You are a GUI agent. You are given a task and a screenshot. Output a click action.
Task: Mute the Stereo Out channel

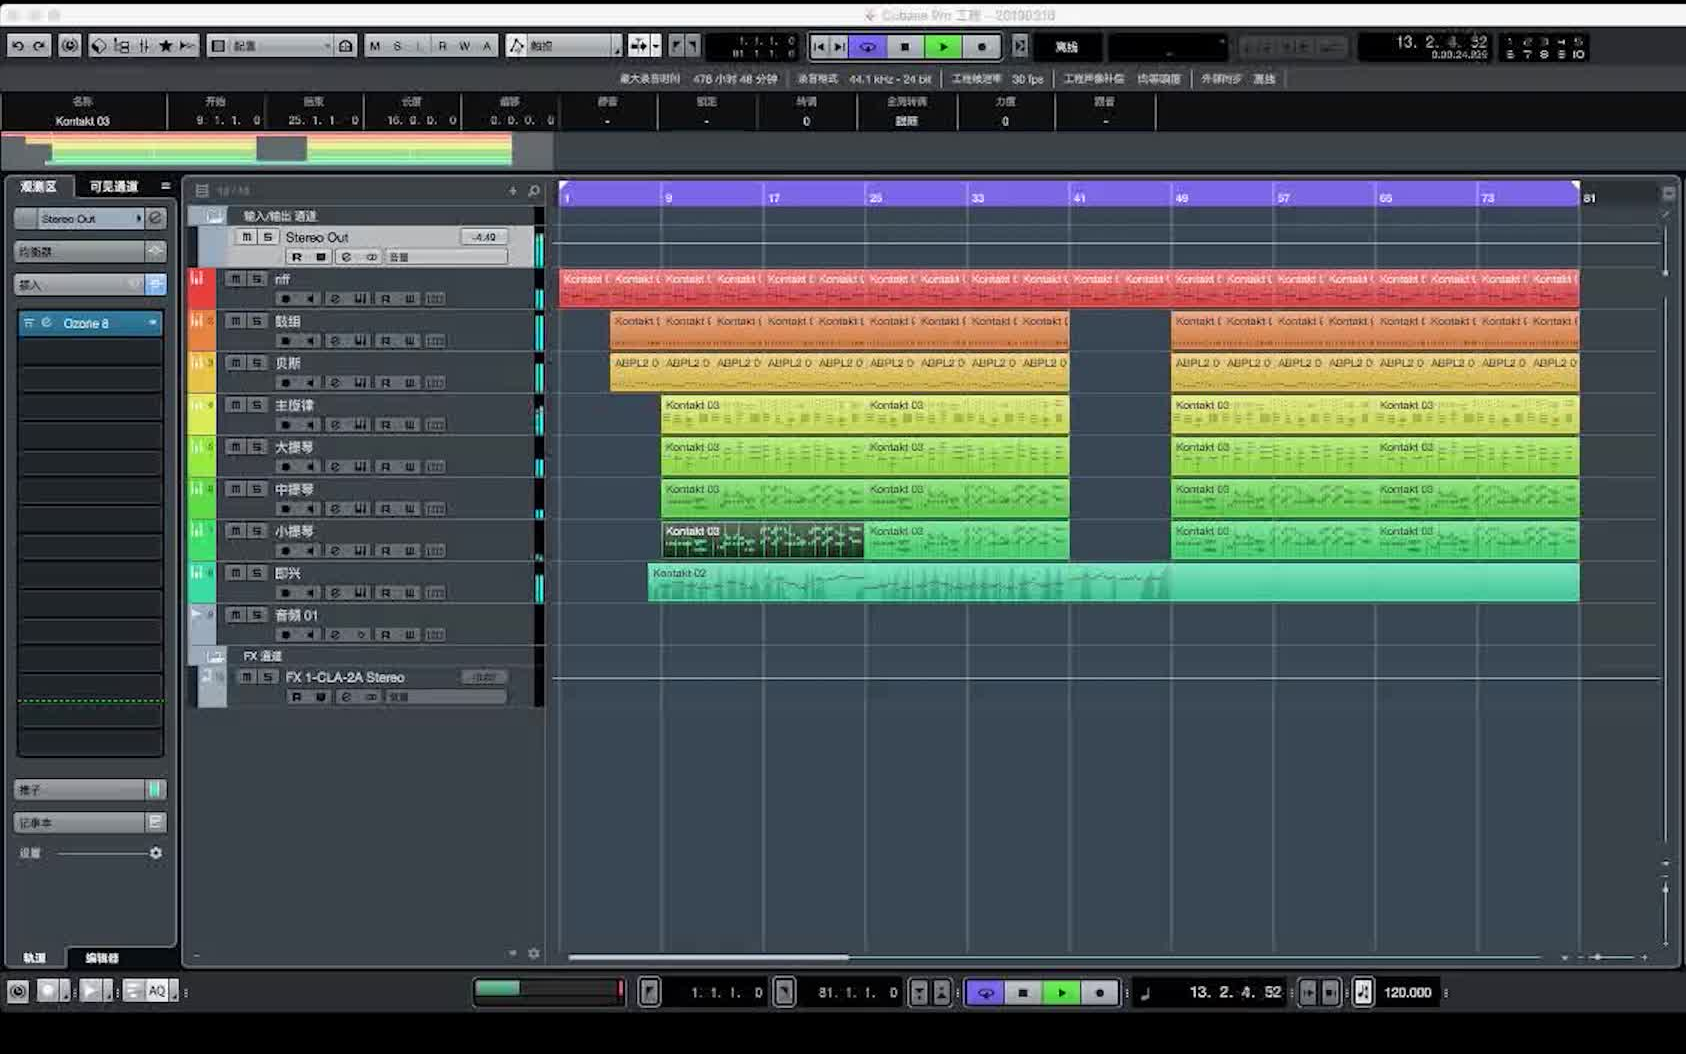(247, 237)
